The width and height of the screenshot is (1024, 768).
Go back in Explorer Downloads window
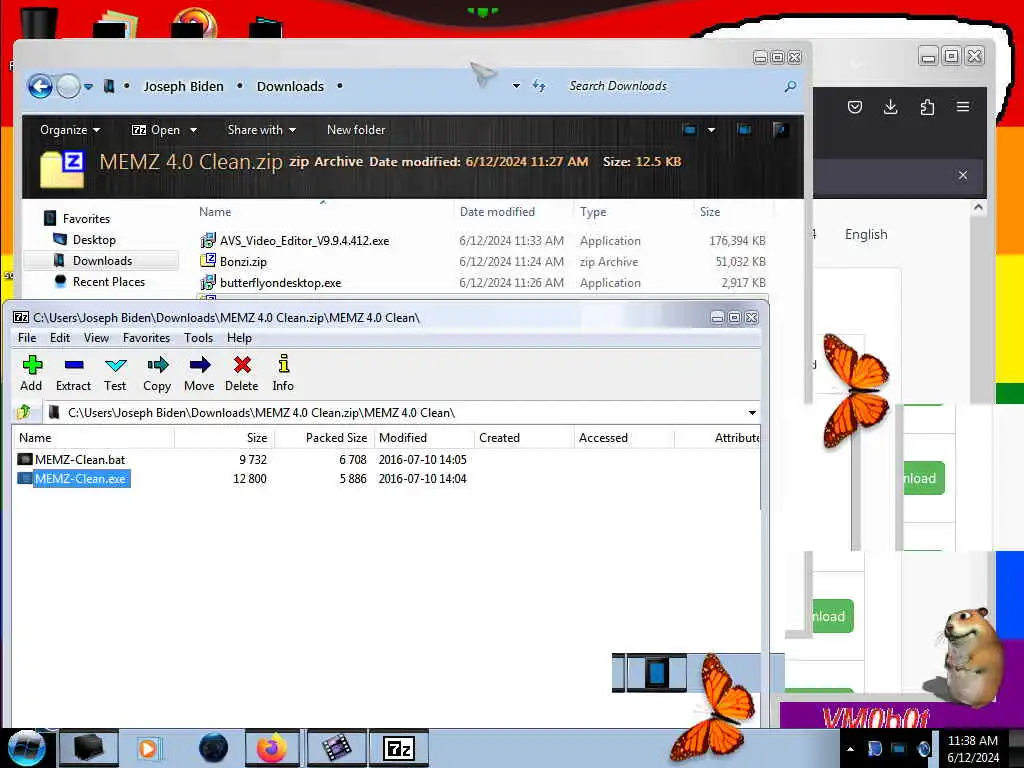tap(40, 86)
